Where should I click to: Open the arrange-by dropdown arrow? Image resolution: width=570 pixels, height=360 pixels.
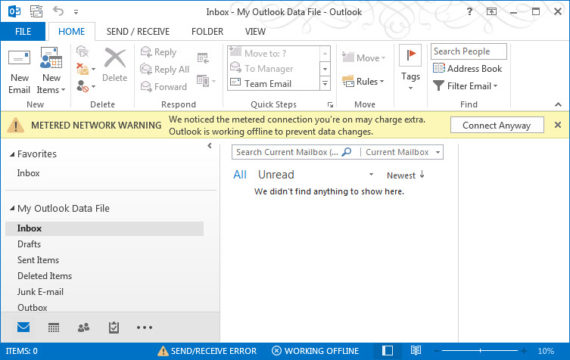(x=371, y=175)
